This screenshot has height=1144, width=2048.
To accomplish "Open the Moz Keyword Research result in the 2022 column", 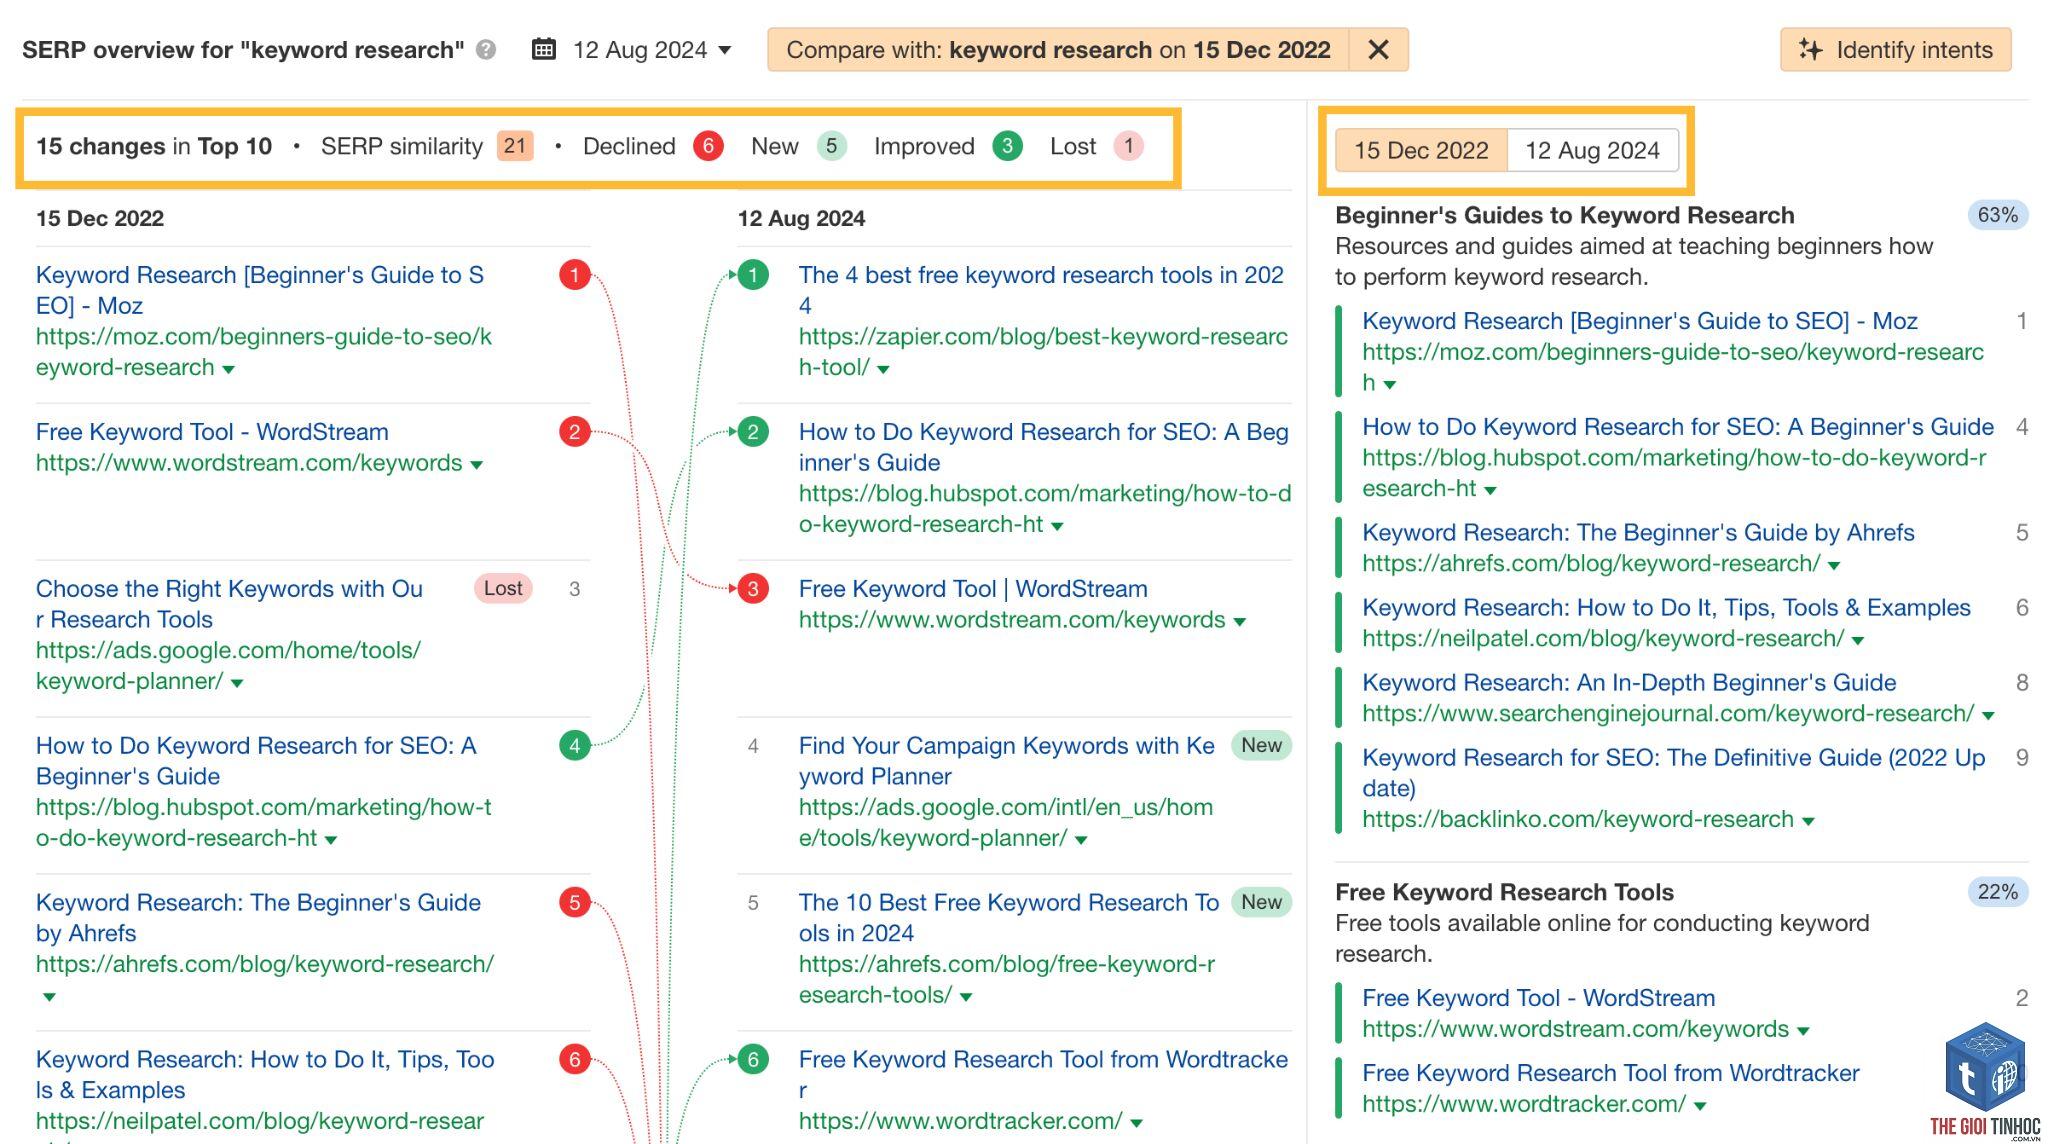I will coord(260,290).
